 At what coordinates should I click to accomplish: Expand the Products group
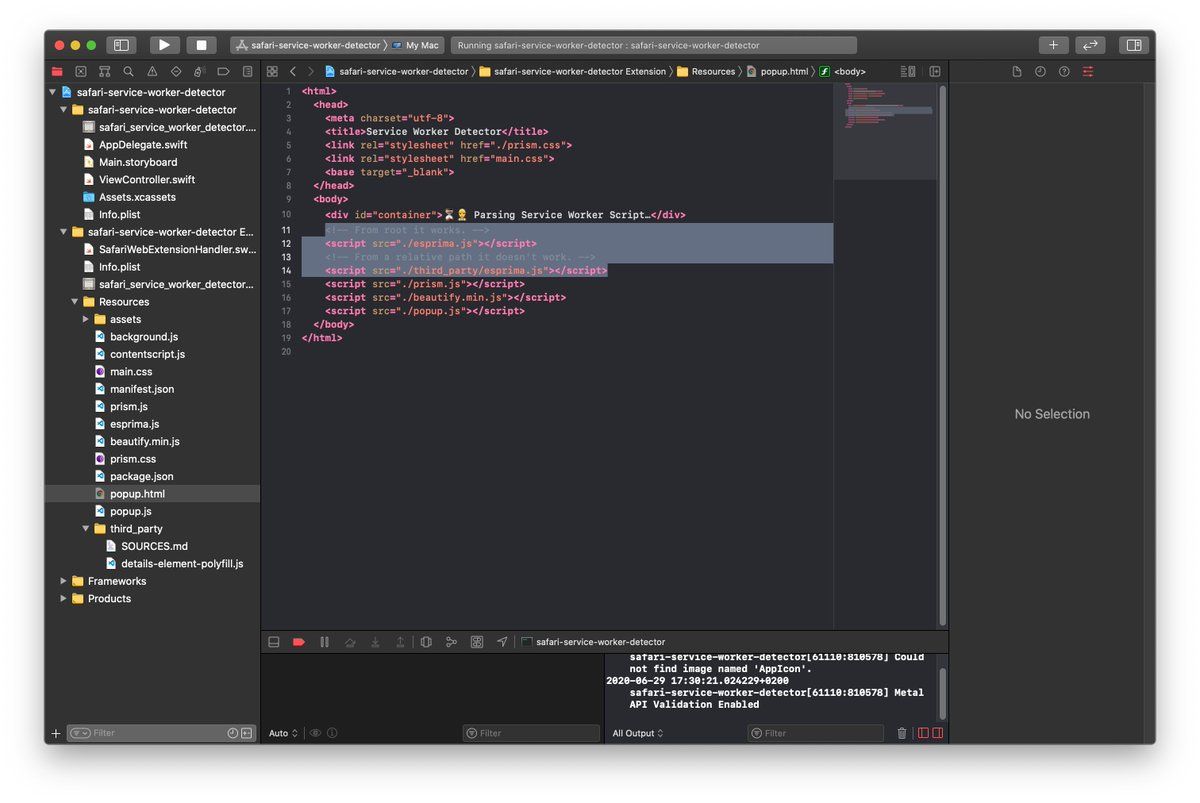pyautogui.click(x=64, y=599)
